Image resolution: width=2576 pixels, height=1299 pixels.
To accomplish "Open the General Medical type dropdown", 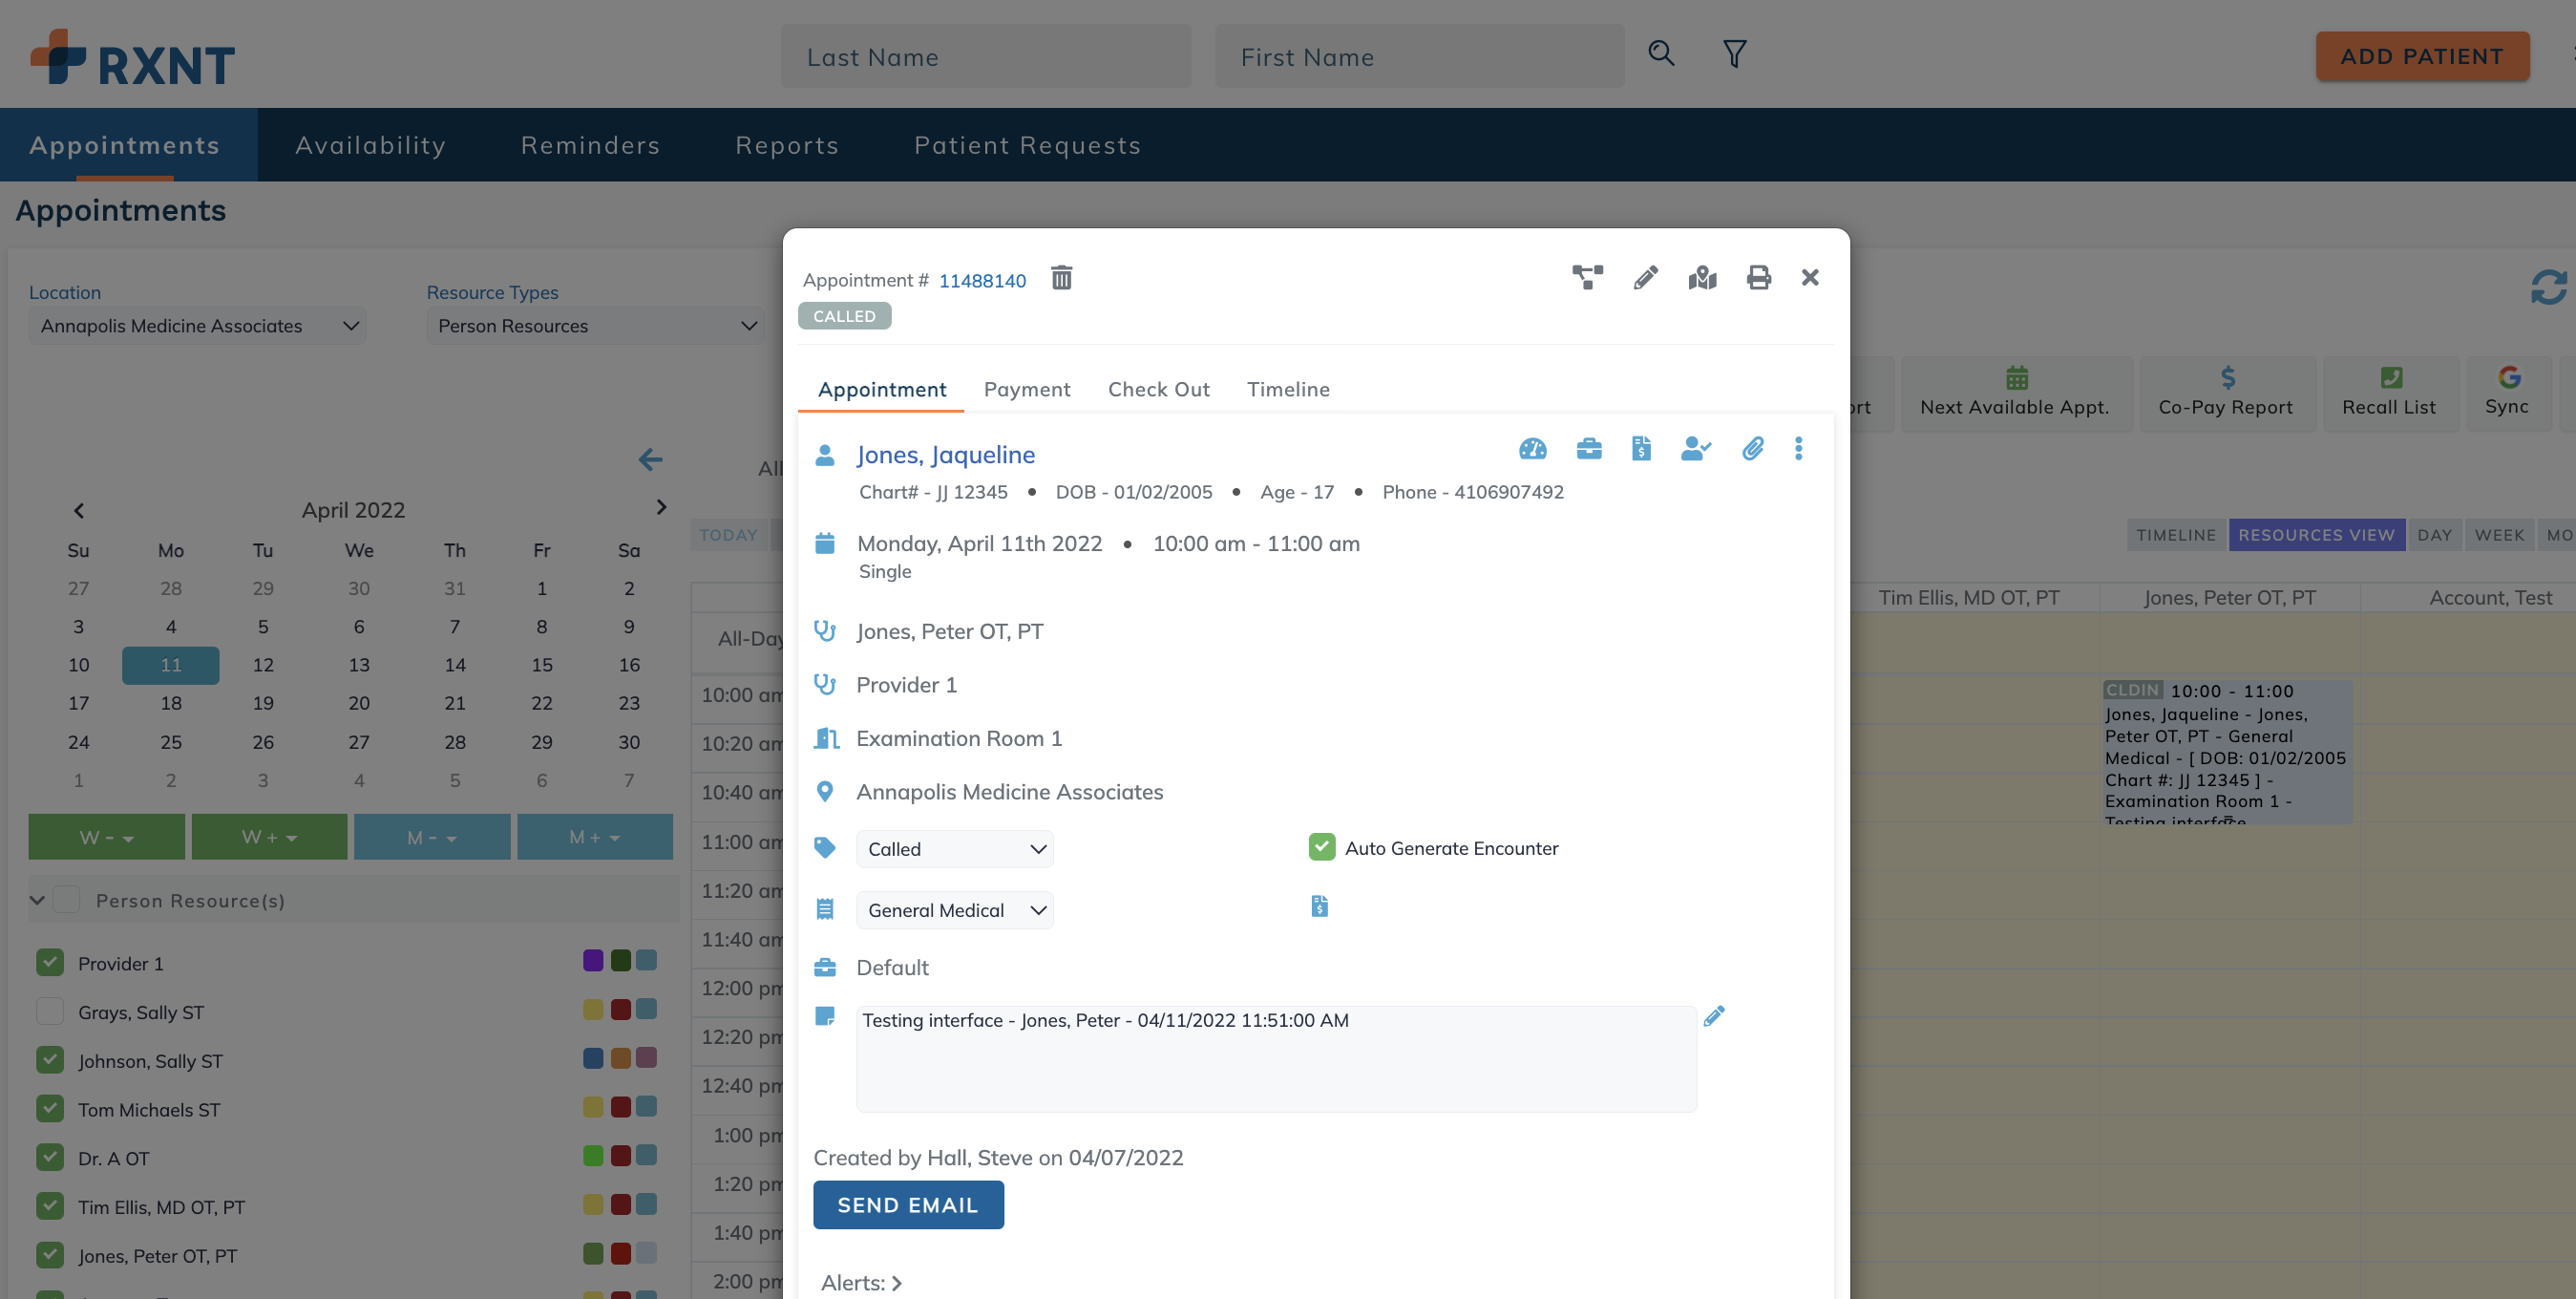I will [x=954, y=910].
